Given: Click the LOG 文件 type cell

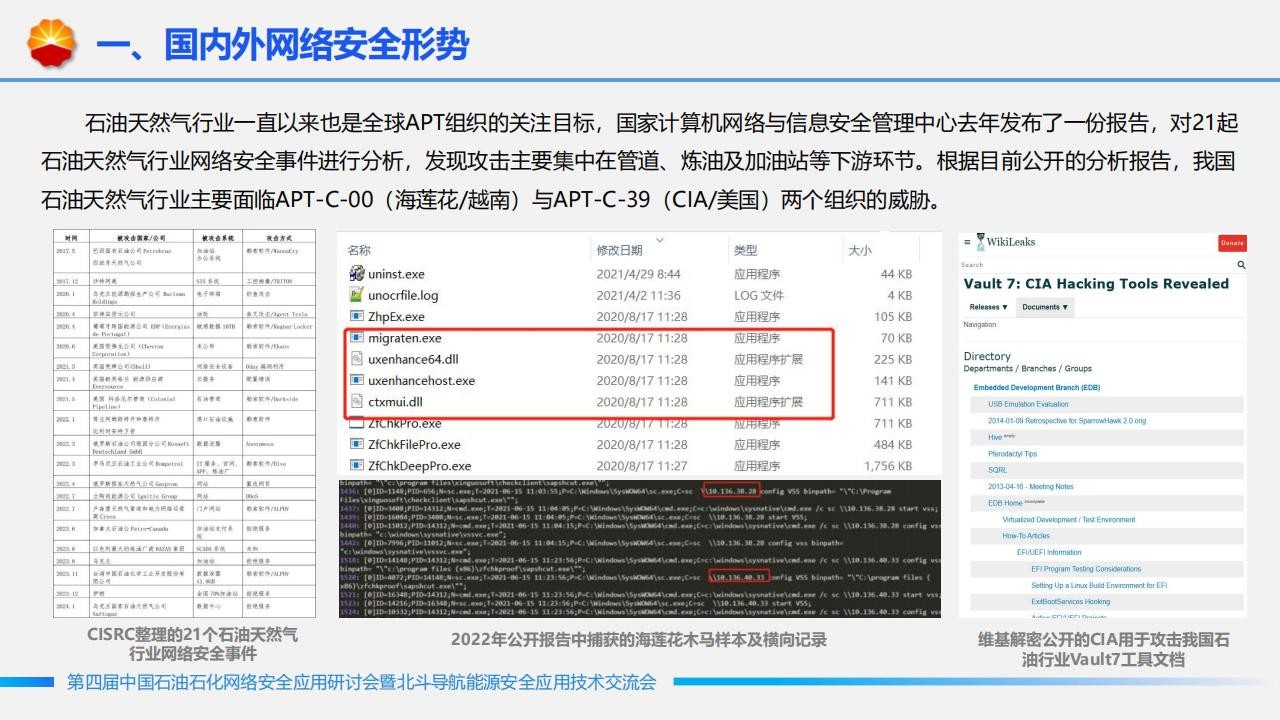Looking at the screenshot, I should point(759,295).
